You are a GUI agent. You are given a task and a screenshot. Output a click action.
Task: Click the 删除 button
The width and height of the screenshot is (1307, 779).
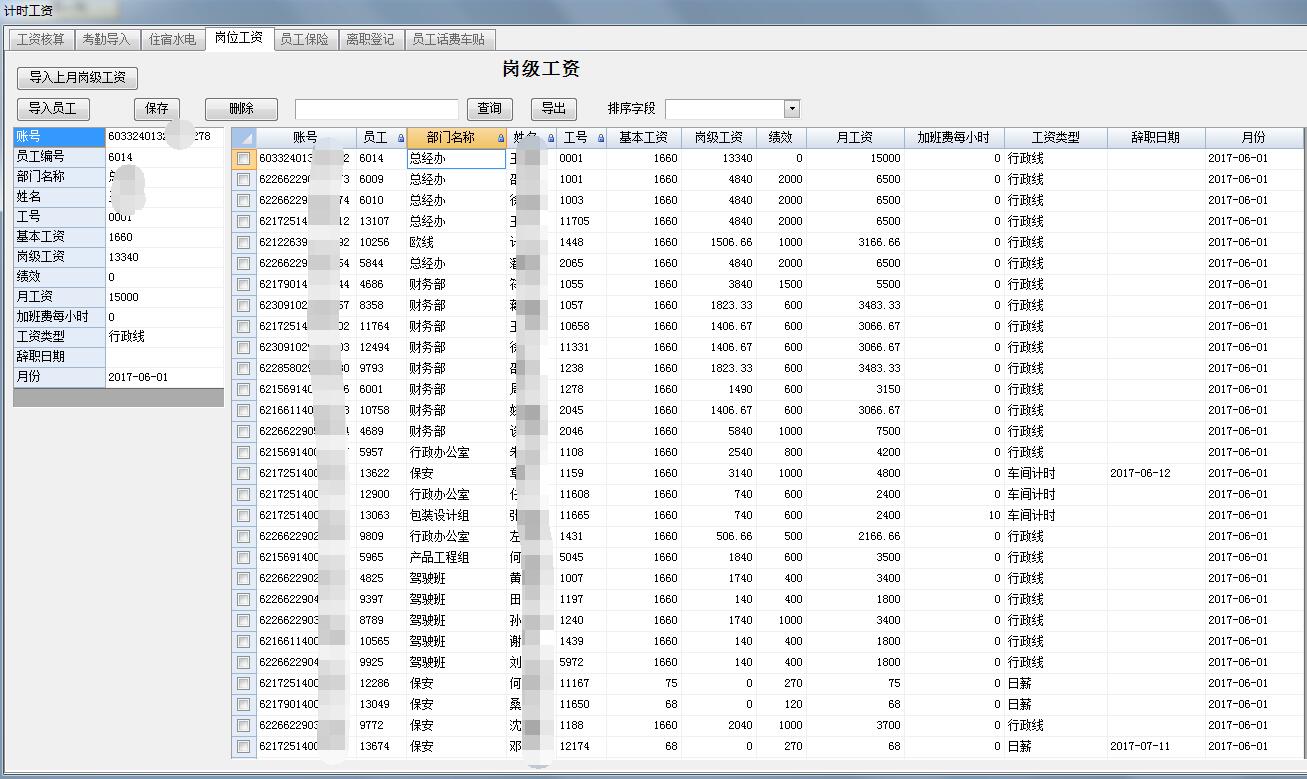[241, 109]
